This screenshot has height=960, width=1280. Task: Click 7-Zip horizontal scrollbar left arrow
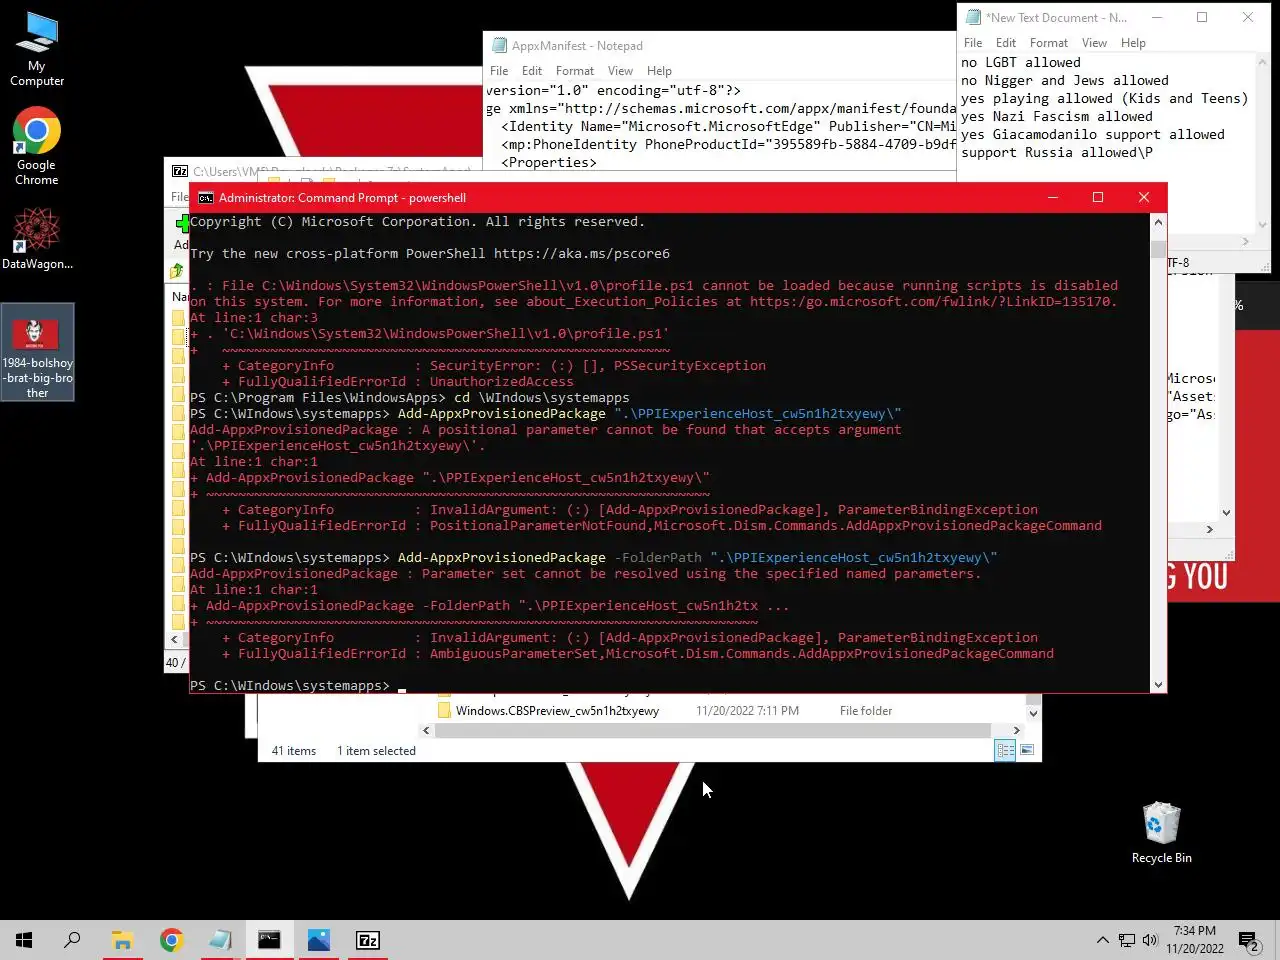click(174, 639)
